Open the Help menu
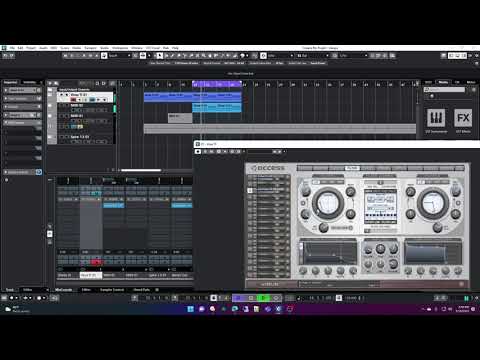480x360 pixels. point(175,48)
